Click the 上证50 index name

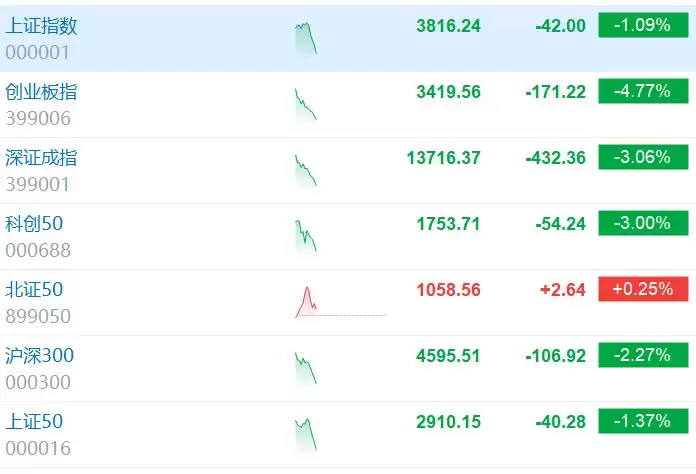point(34,421)
